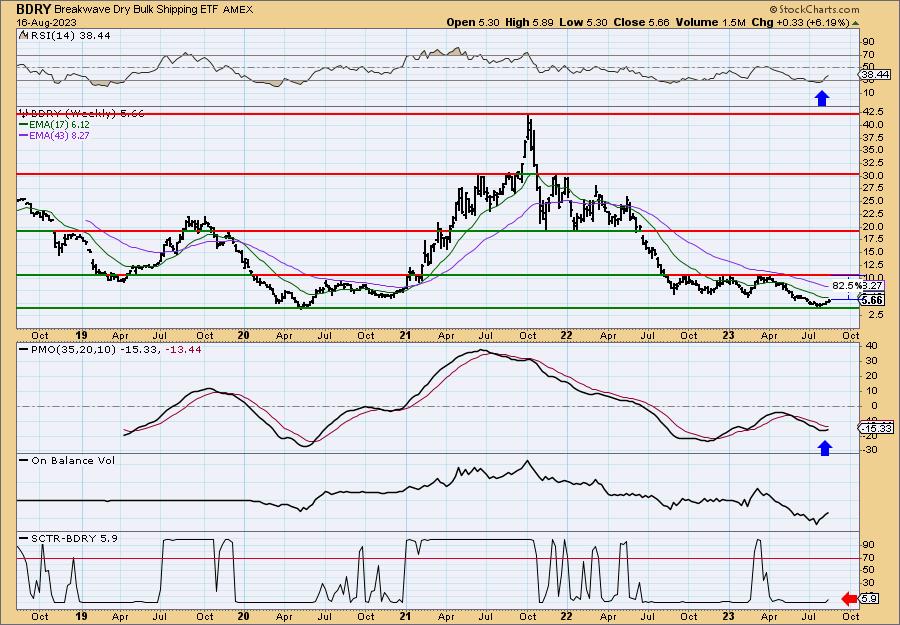Click the 0 label on the PMO axis
Viewport: 900px width, 625px height.
tap(875, 406)
